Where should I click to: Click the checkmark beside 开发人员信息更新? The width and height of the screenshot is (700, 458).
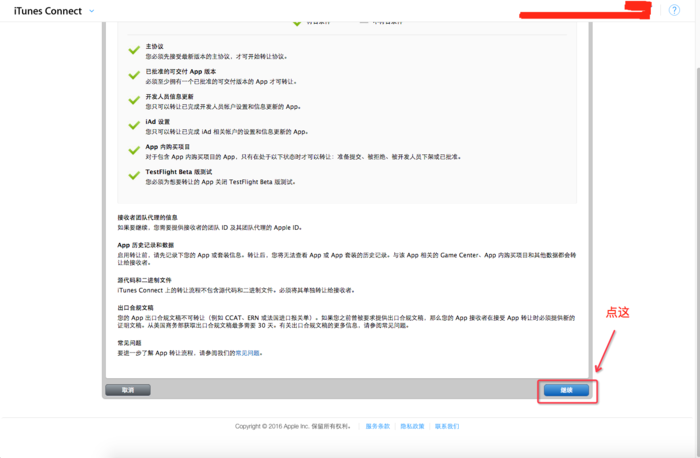(134, 100)
